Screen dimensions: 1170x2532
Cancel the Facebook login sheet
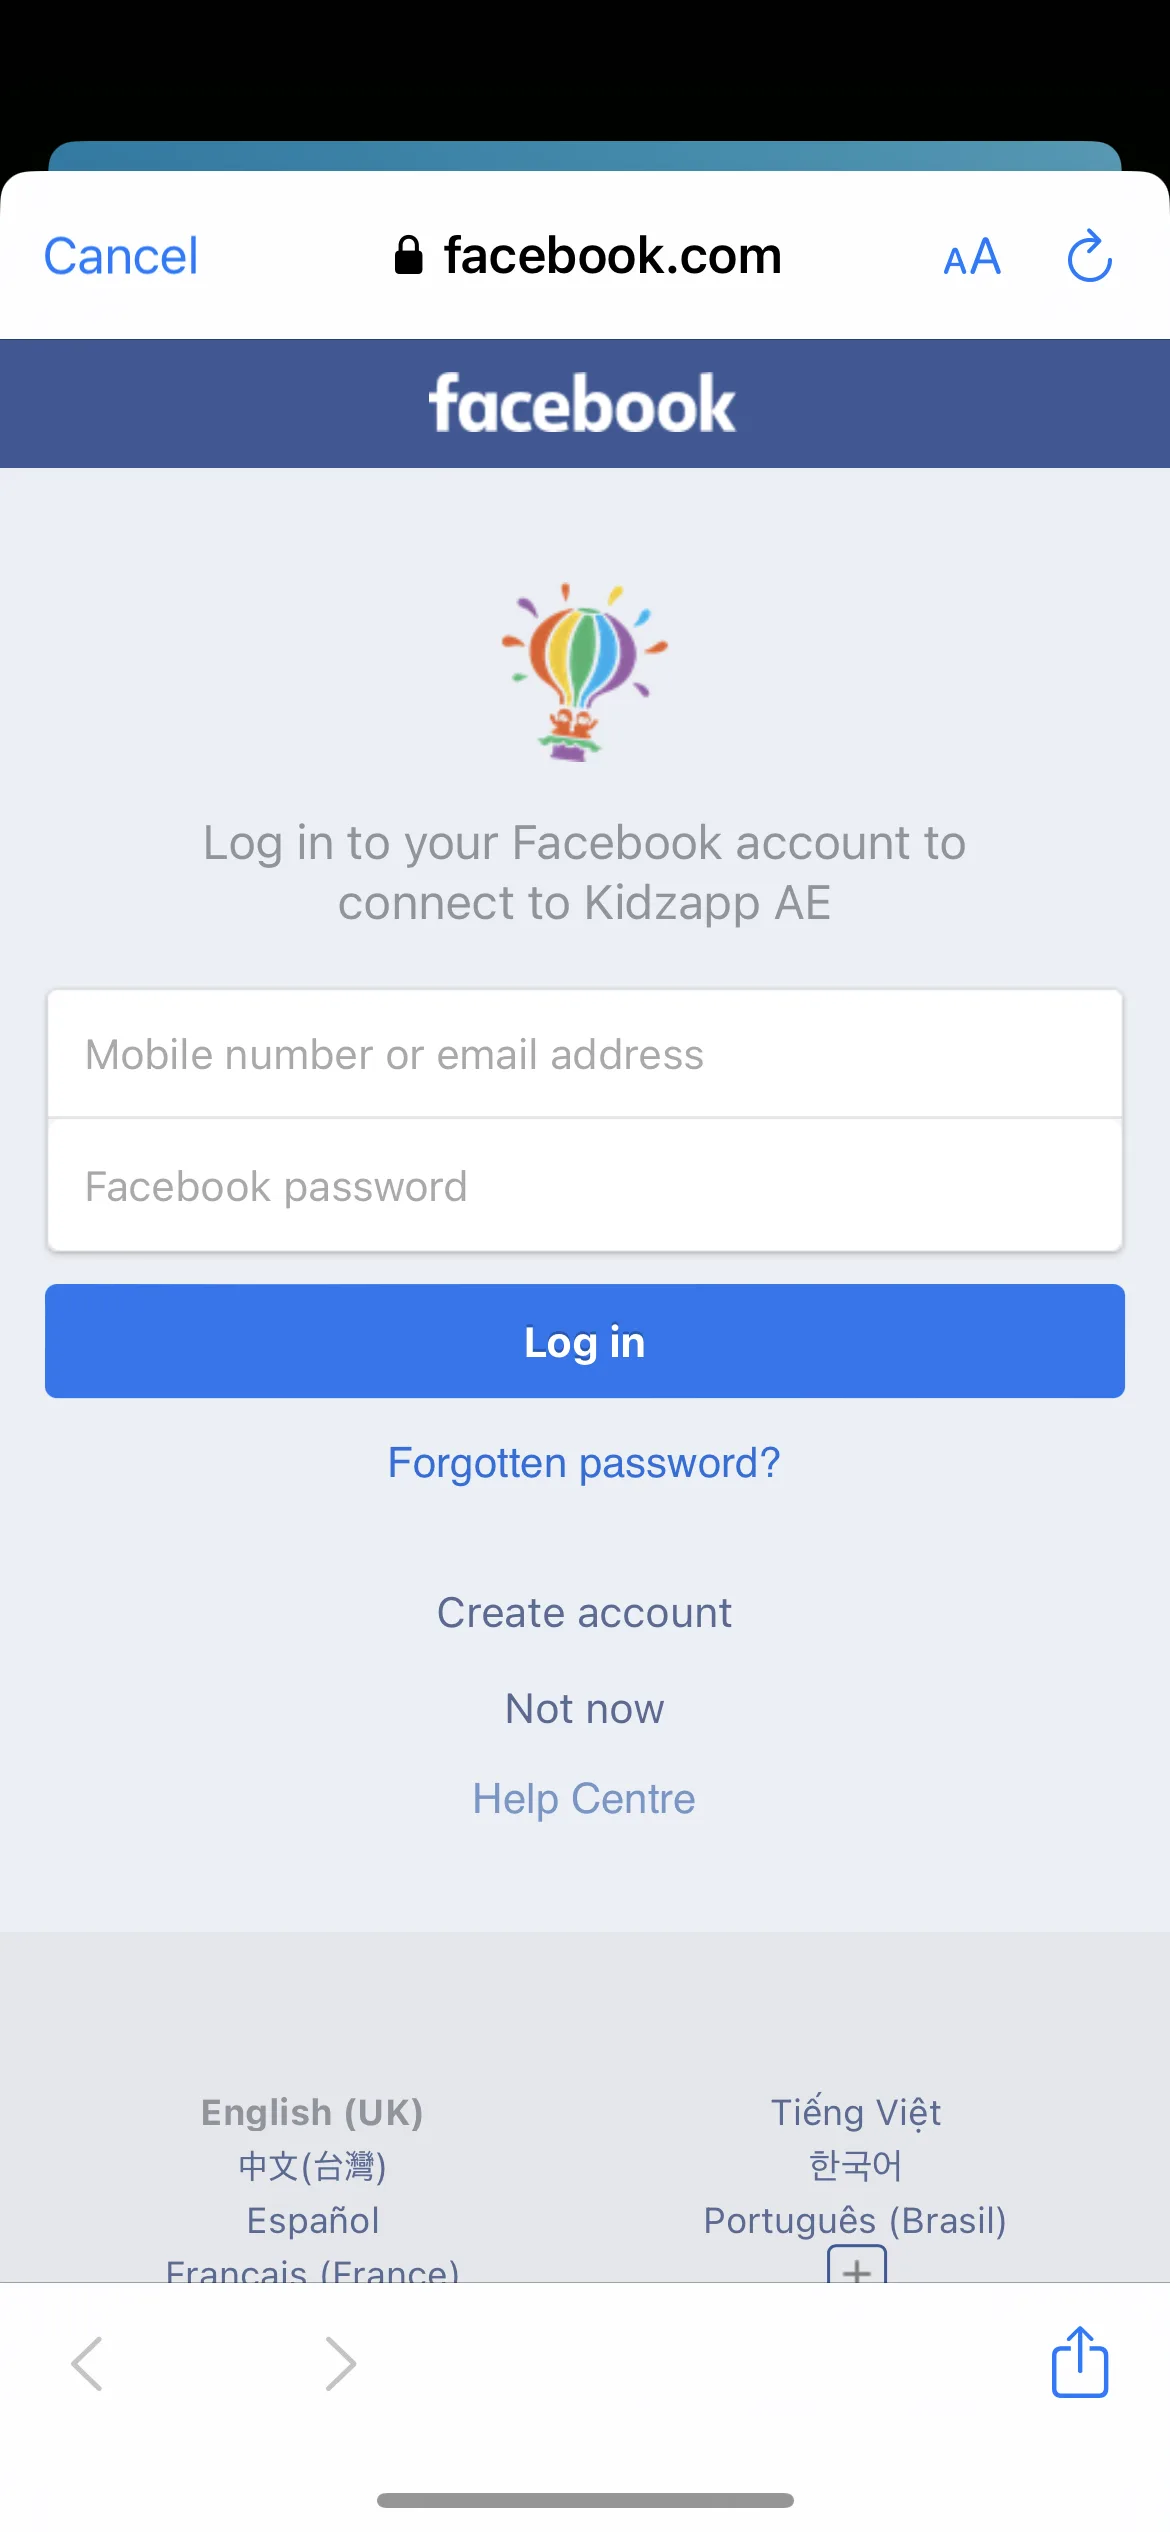(121, 256)
